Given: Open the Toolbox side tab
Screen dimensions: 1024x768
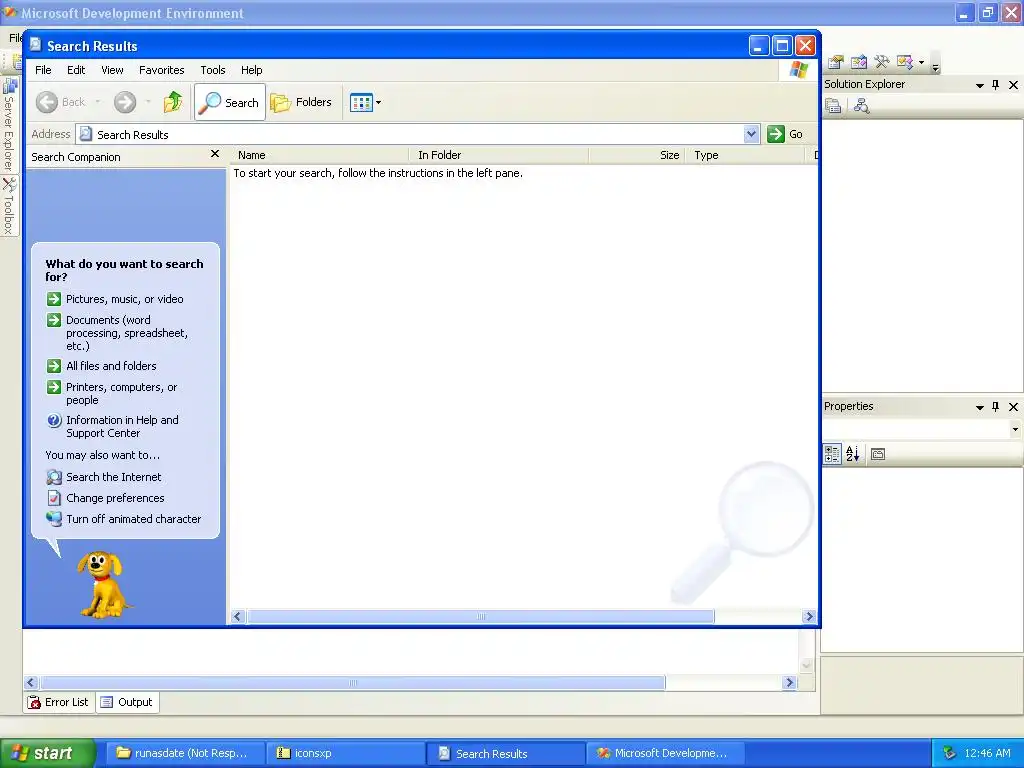Looking at the screenshot, I should (x=9, y=206).
